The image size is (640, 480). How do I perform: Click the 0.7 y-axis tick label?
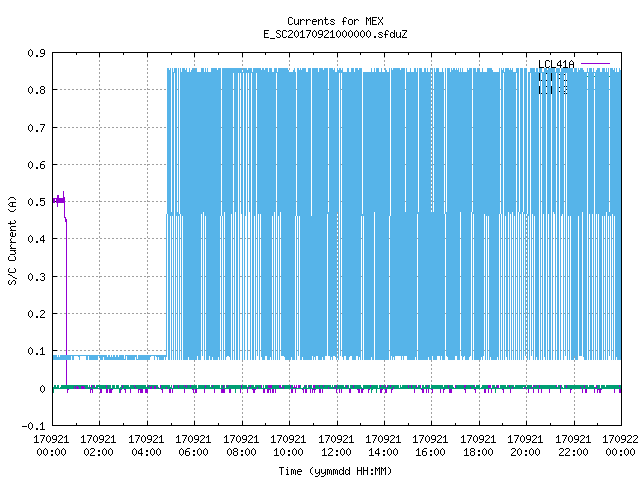click(x=36, y=128)
